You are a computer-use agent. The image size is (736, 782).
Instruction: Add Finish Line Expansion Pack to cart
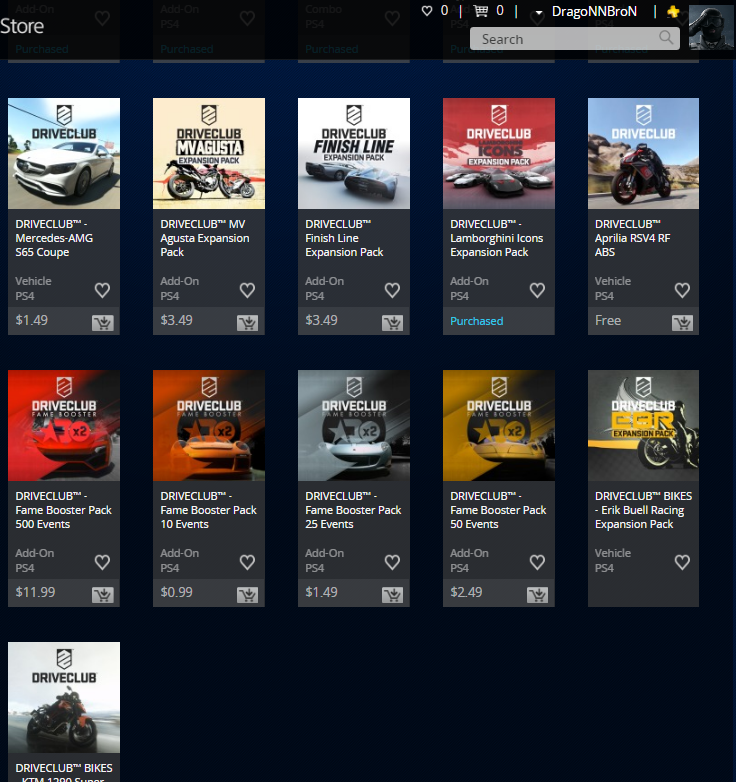392,322
